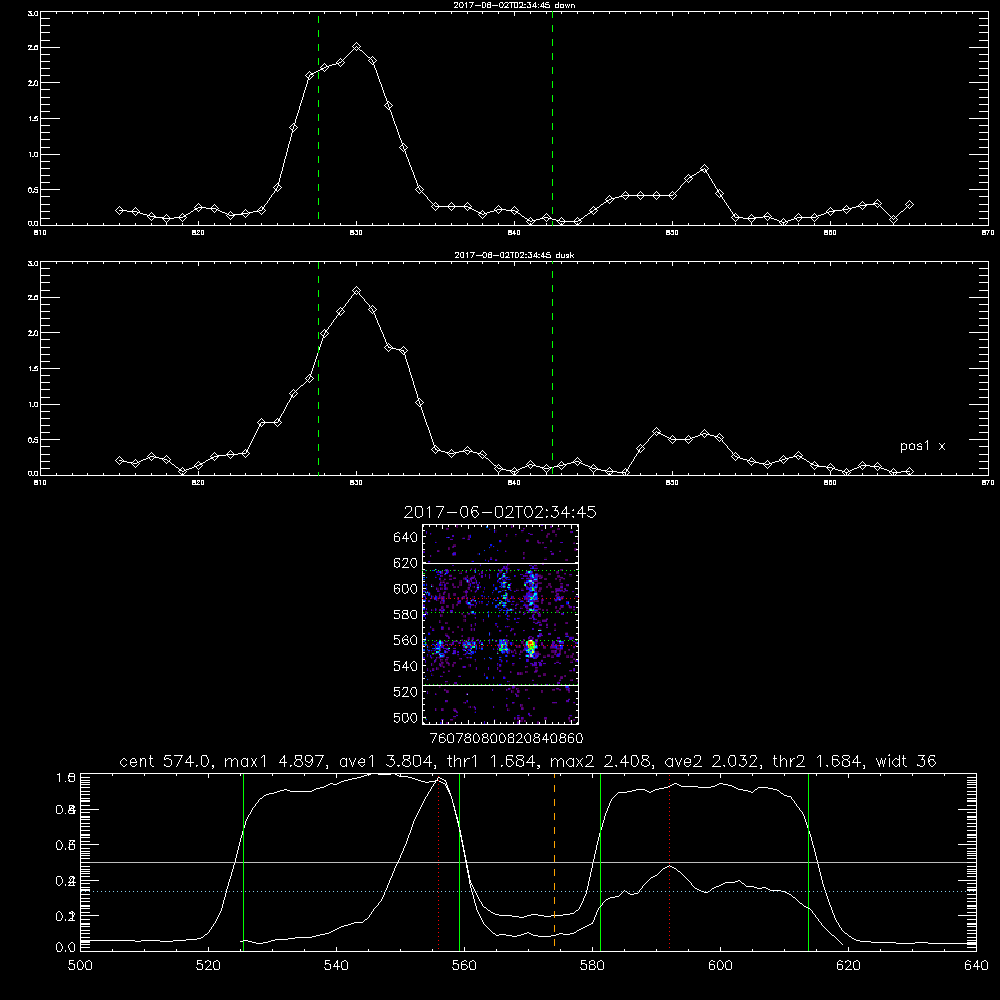The image size is (1000, 1000).
Task: Click the image's 560 y-axis label
Action: [x=406, y=640]
